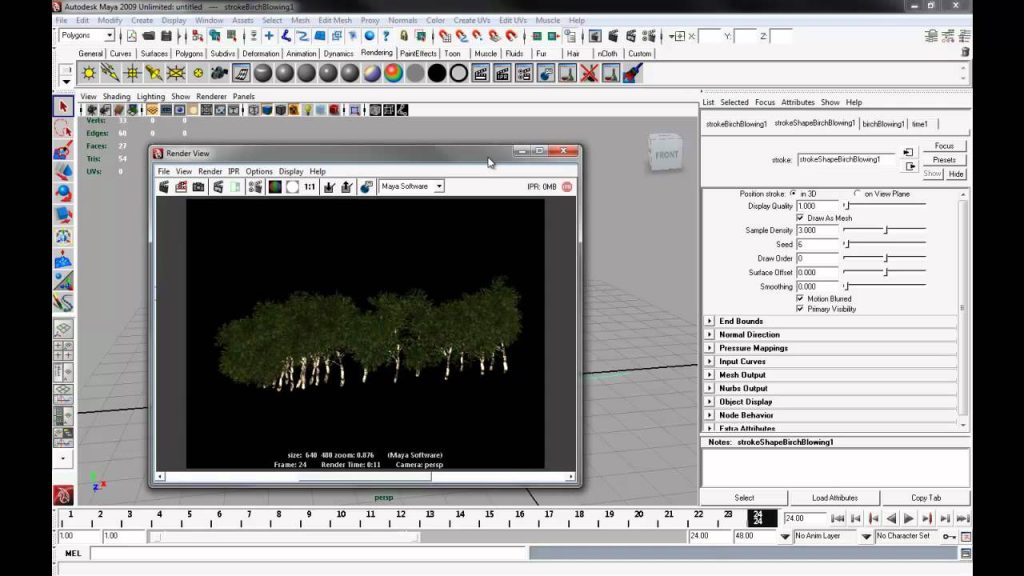The height and width of the screenshot is (576, 1024).
Task: Select 'in 3D' position stroke option
Action: point(793,194)
